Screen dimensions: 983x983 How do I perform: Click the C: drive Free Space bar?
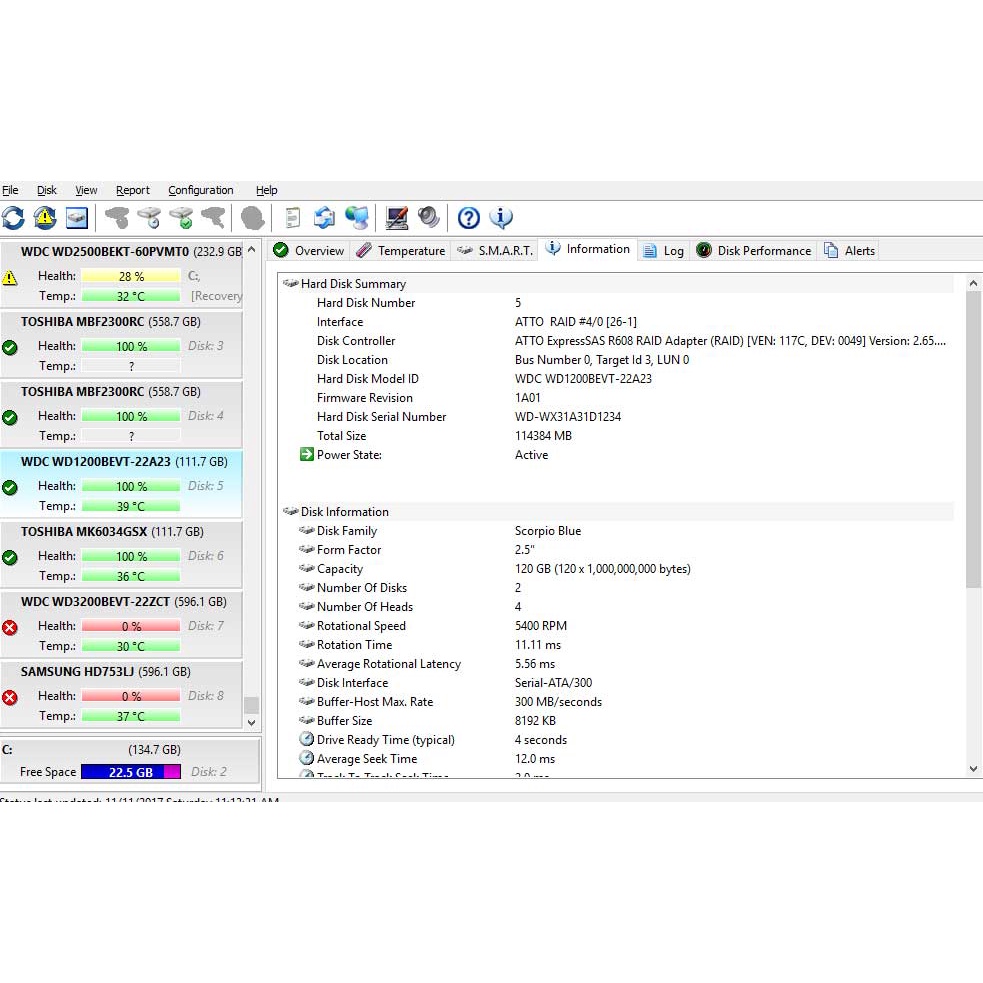pyautogui.click(x=131, y=772)
